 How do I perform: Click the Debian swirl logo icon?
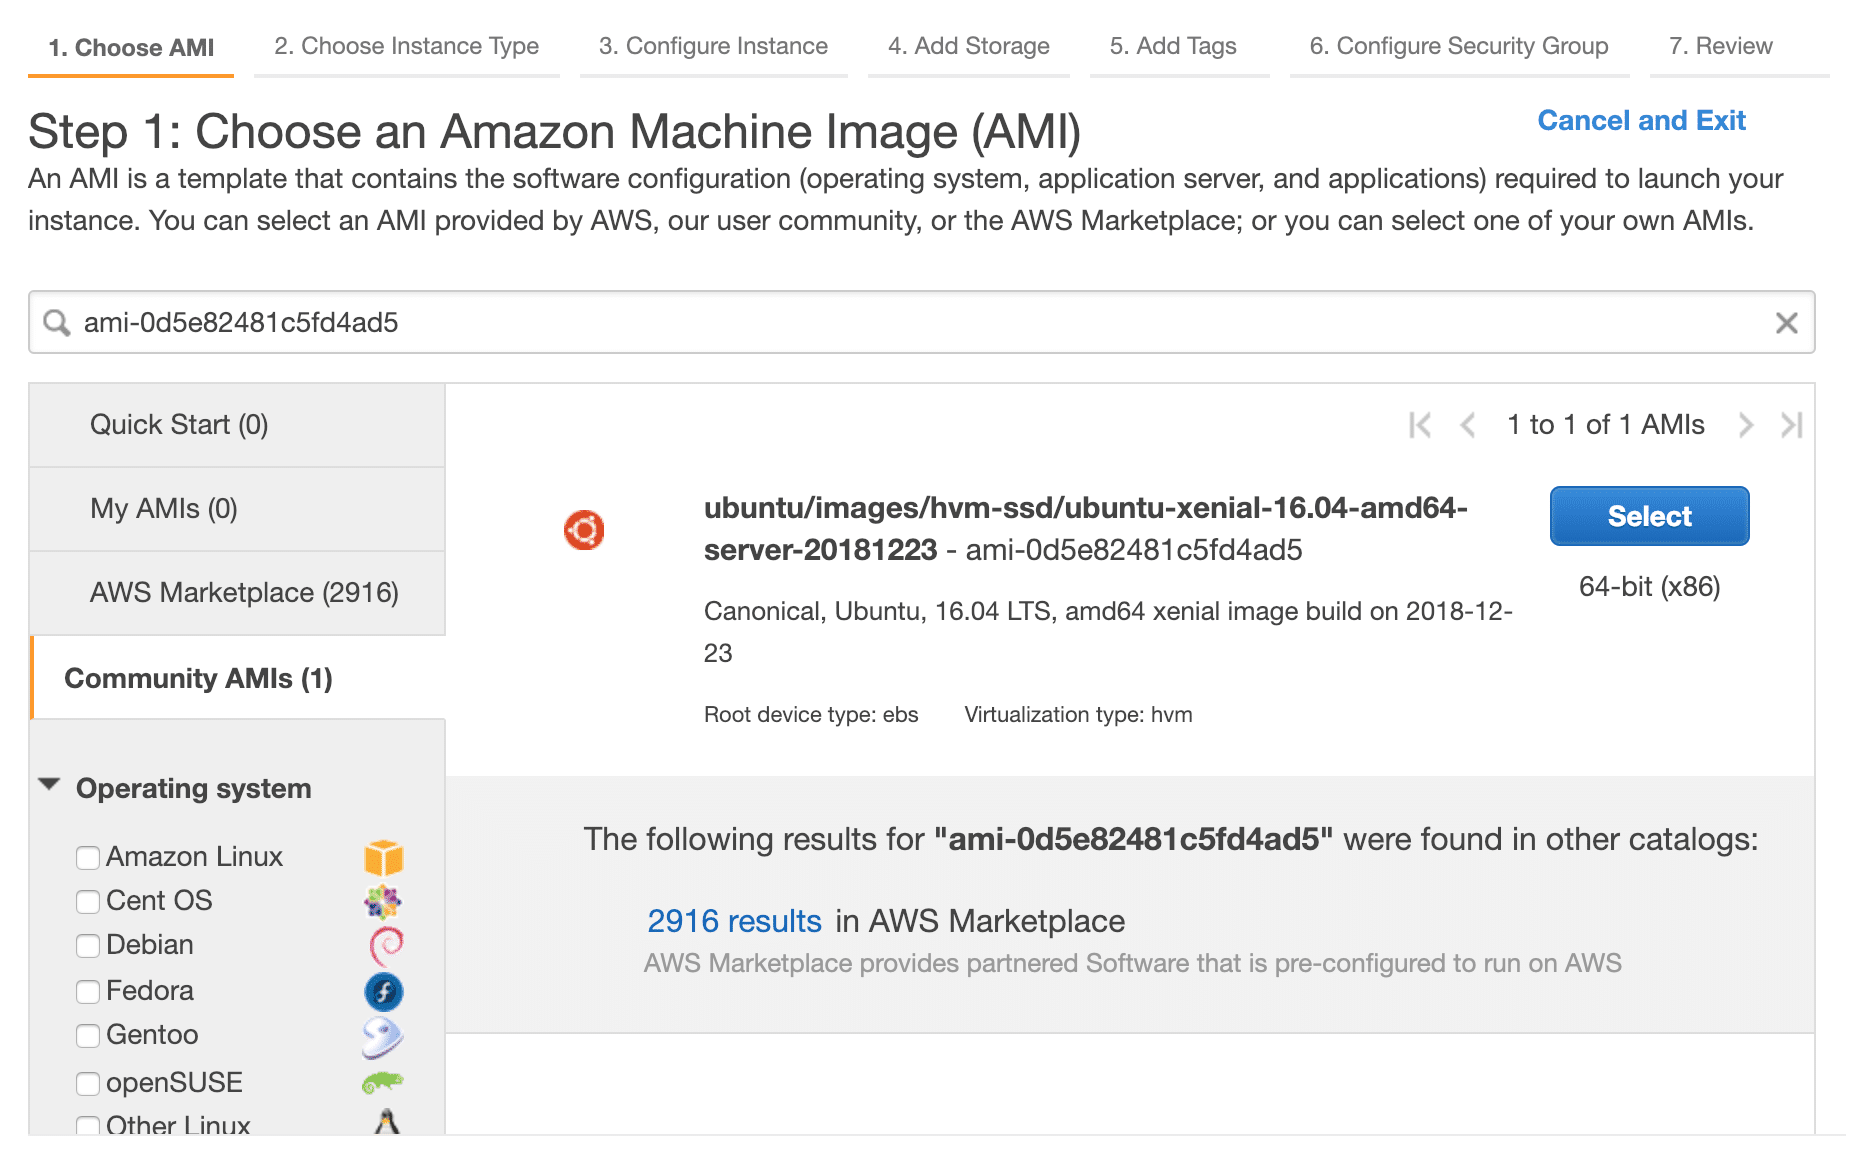coord(385,945)
